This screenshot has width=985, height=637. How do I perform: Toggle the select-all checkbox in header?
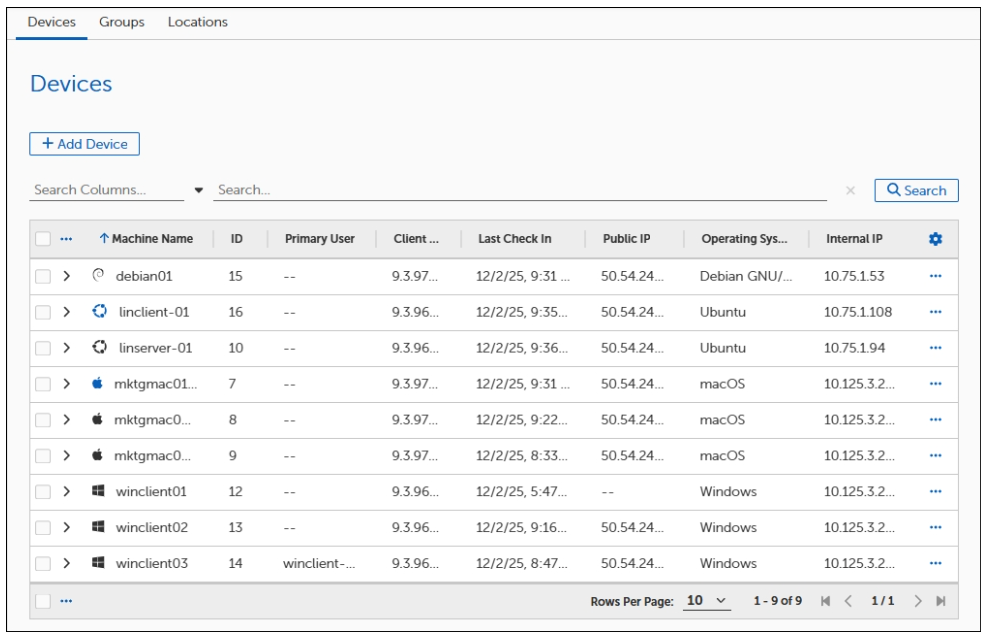click(x=44, y=240)
